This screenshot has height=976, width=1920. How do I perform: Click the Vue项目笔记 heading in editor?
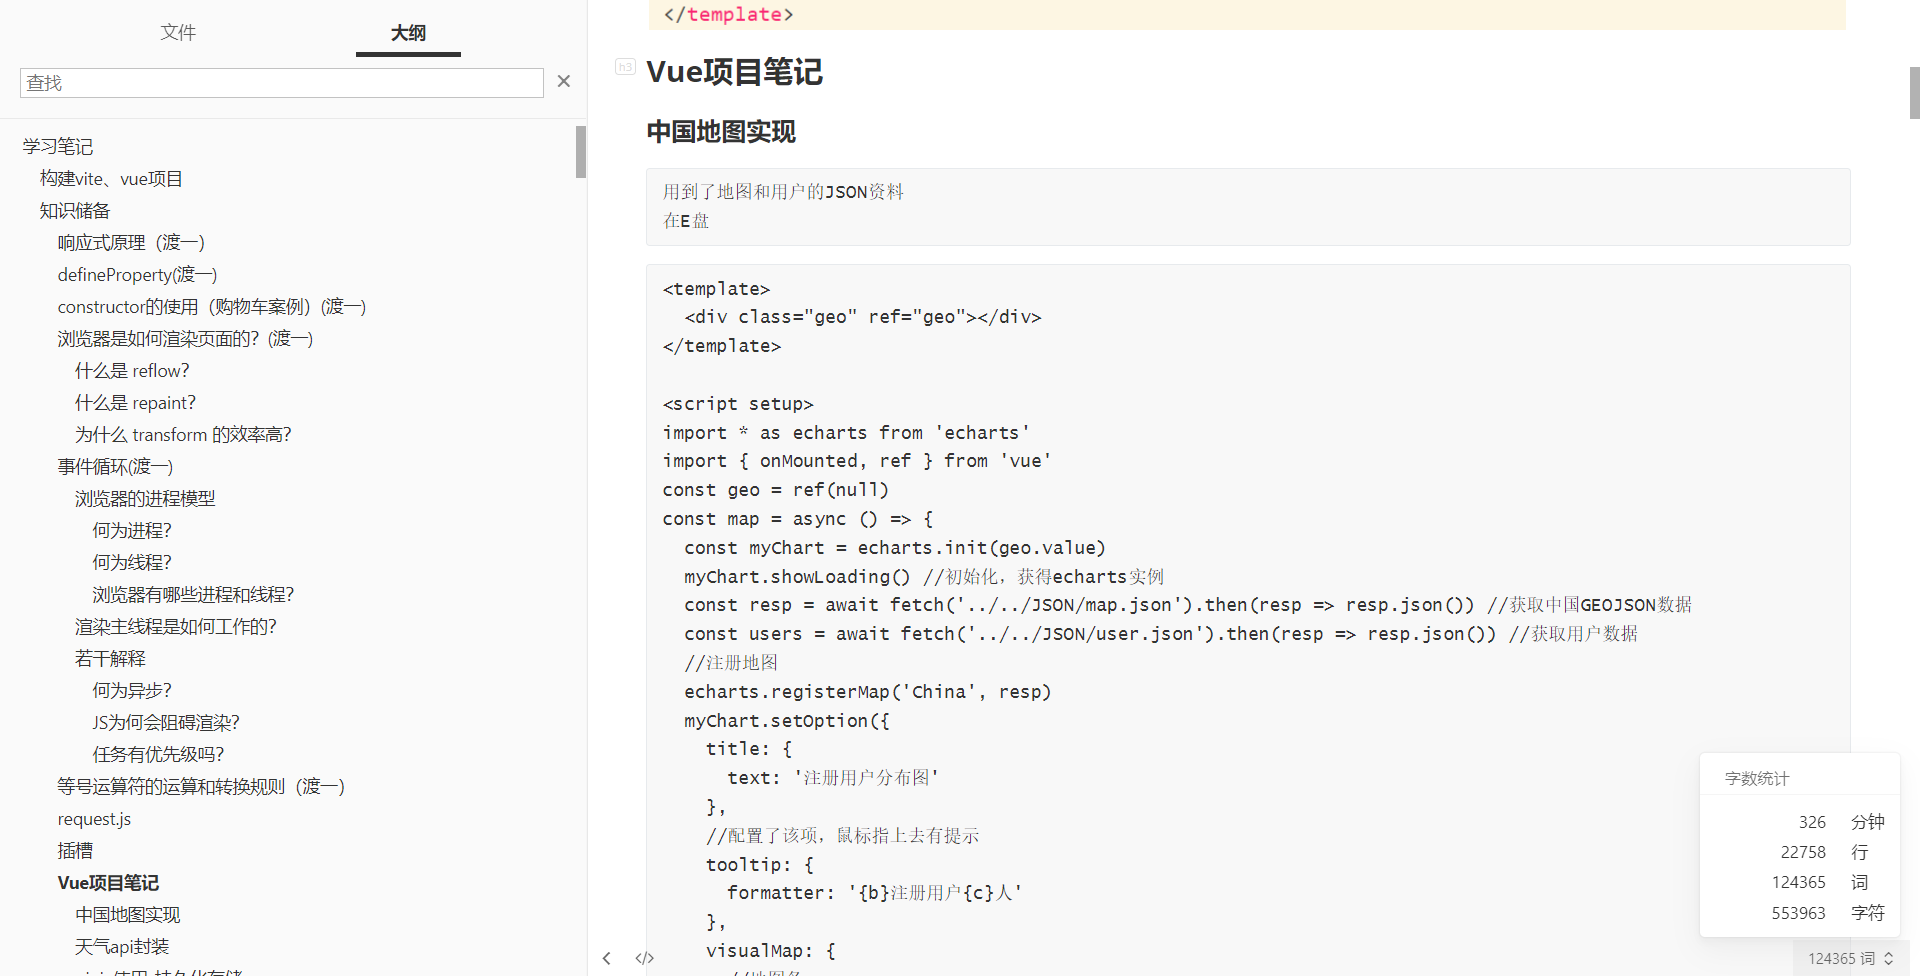734,71
